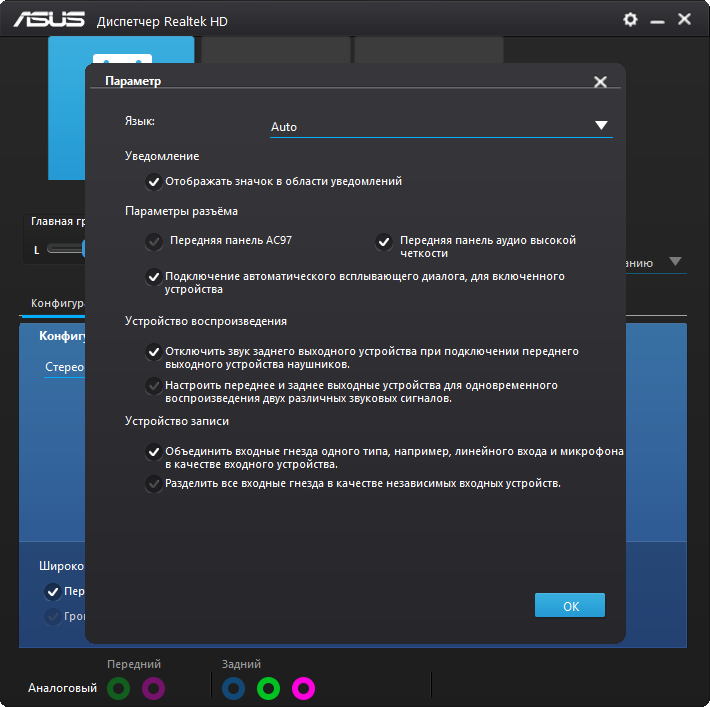Enable muting rear output when headphones connected
This screenshot has height=707, width=710.
click(154, 351)
